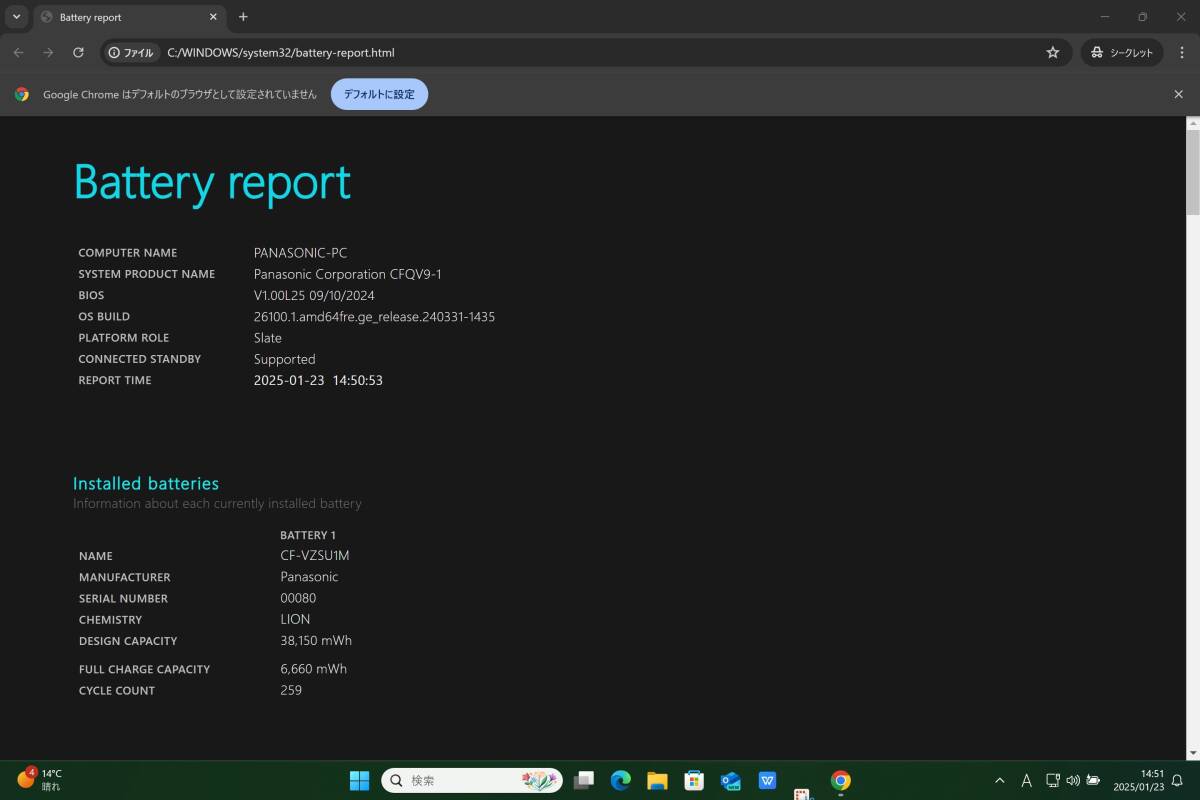1200x800 pixels.
Task: Close the Battery report tab
Action: pyautogui.click(x=213, y=17)
